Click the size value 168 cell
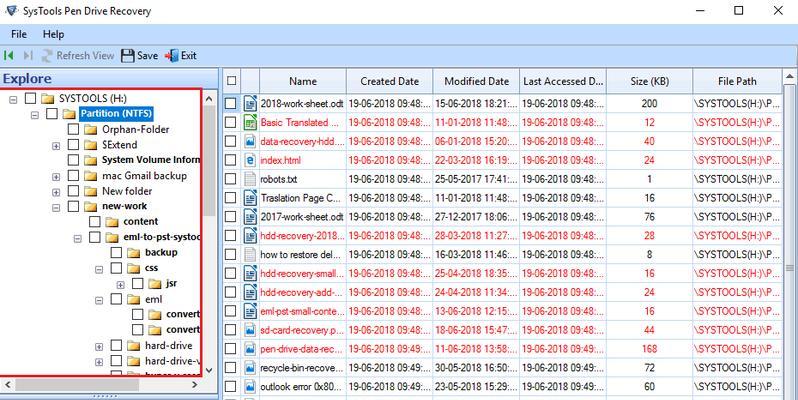Viewport: 798px width, 400px height. click(649, 349)
